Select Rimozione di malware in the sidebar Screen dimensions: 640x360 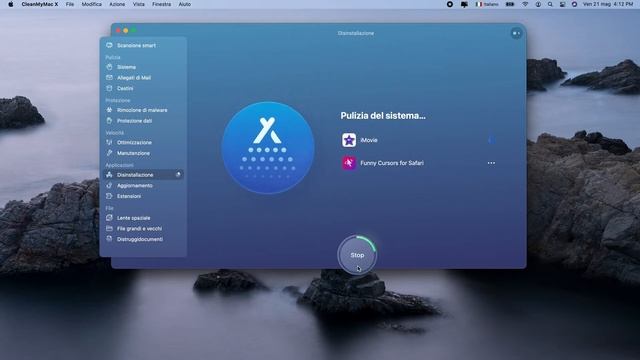pyautogui.click(x=143, y=110)
